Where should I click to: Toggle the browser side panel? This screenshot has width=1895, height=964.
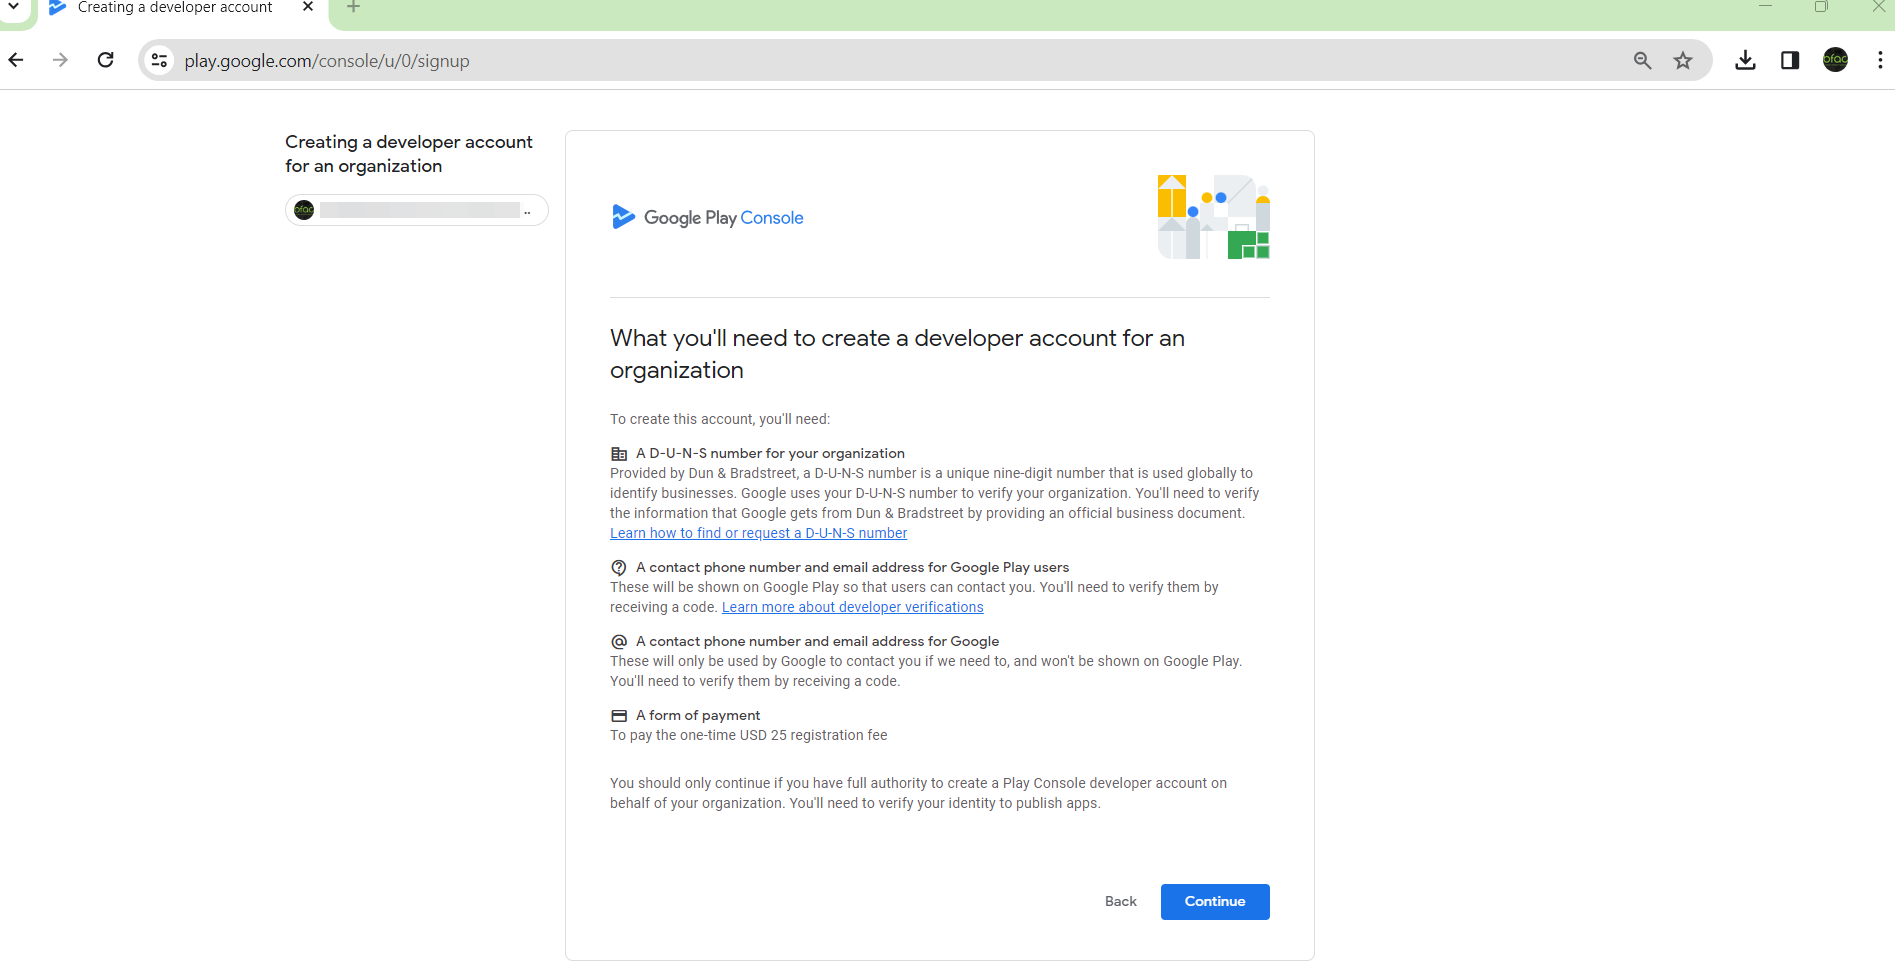(1790, 60)
